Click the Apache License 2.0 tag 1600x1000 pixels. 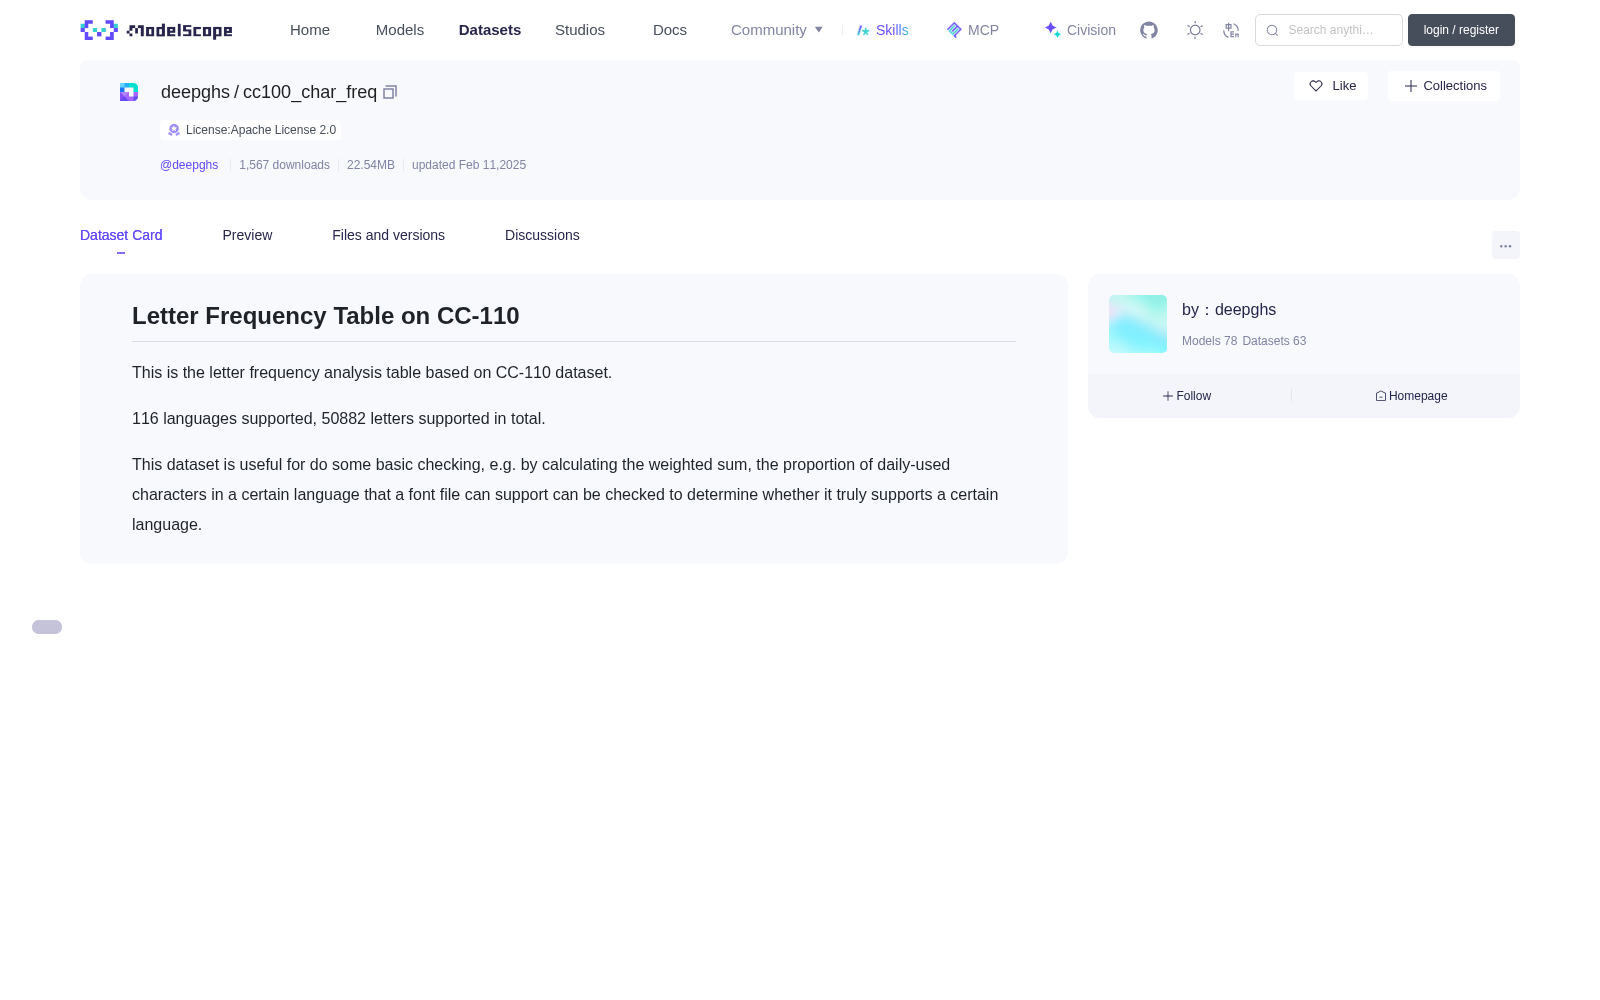coord(251,130)
